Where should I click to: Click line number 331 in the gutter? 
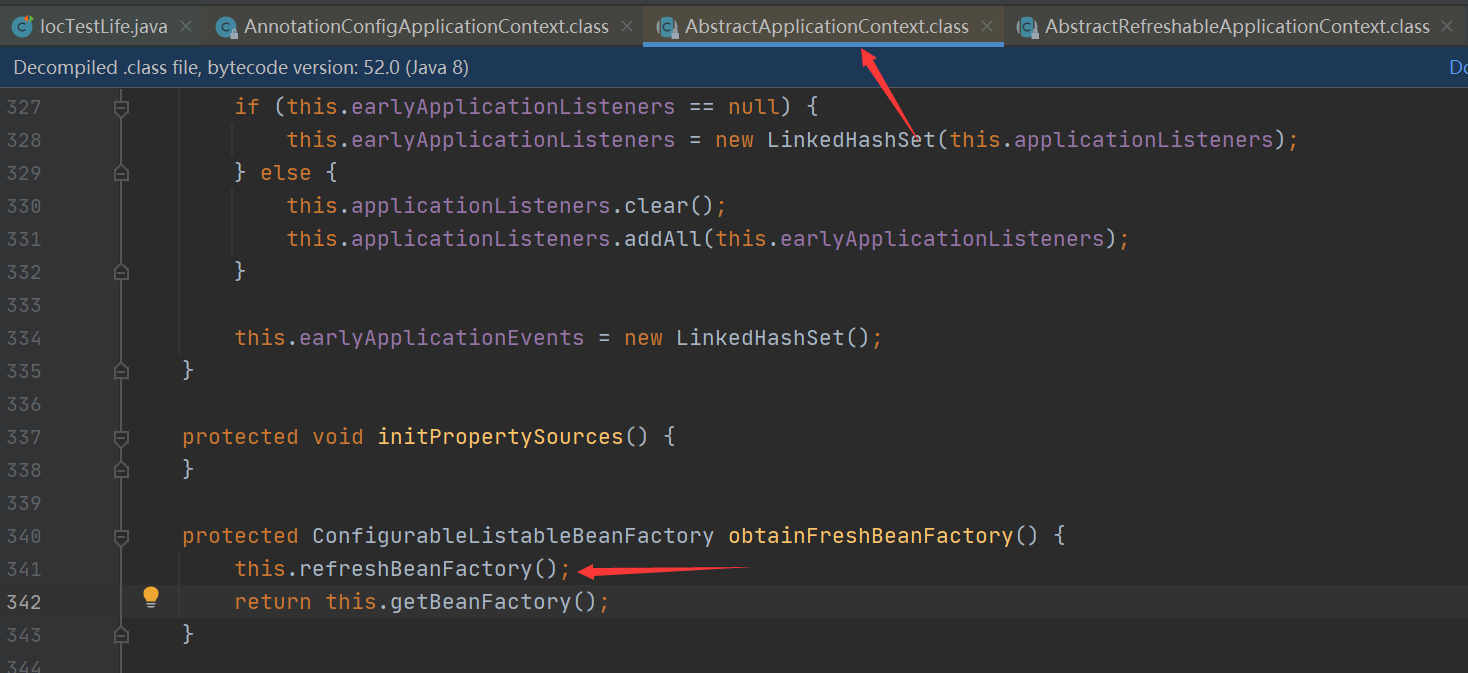pos(24,239)
